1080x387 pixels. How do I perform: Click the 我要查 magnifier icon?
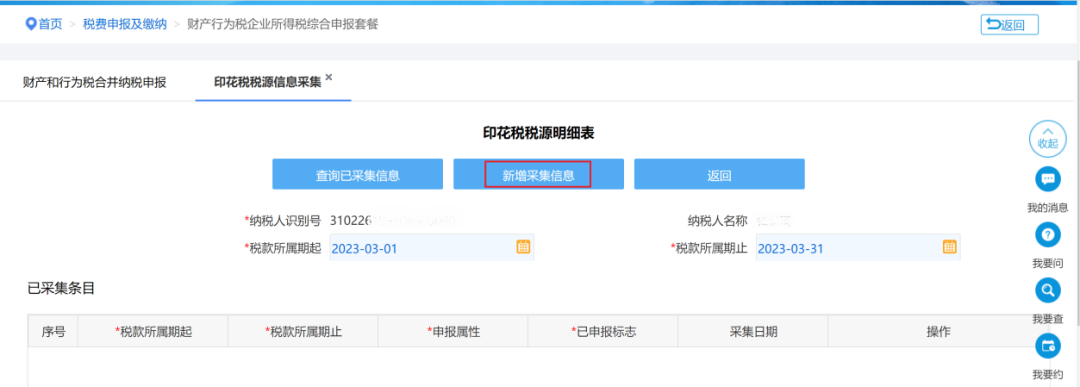[1048, 291]
